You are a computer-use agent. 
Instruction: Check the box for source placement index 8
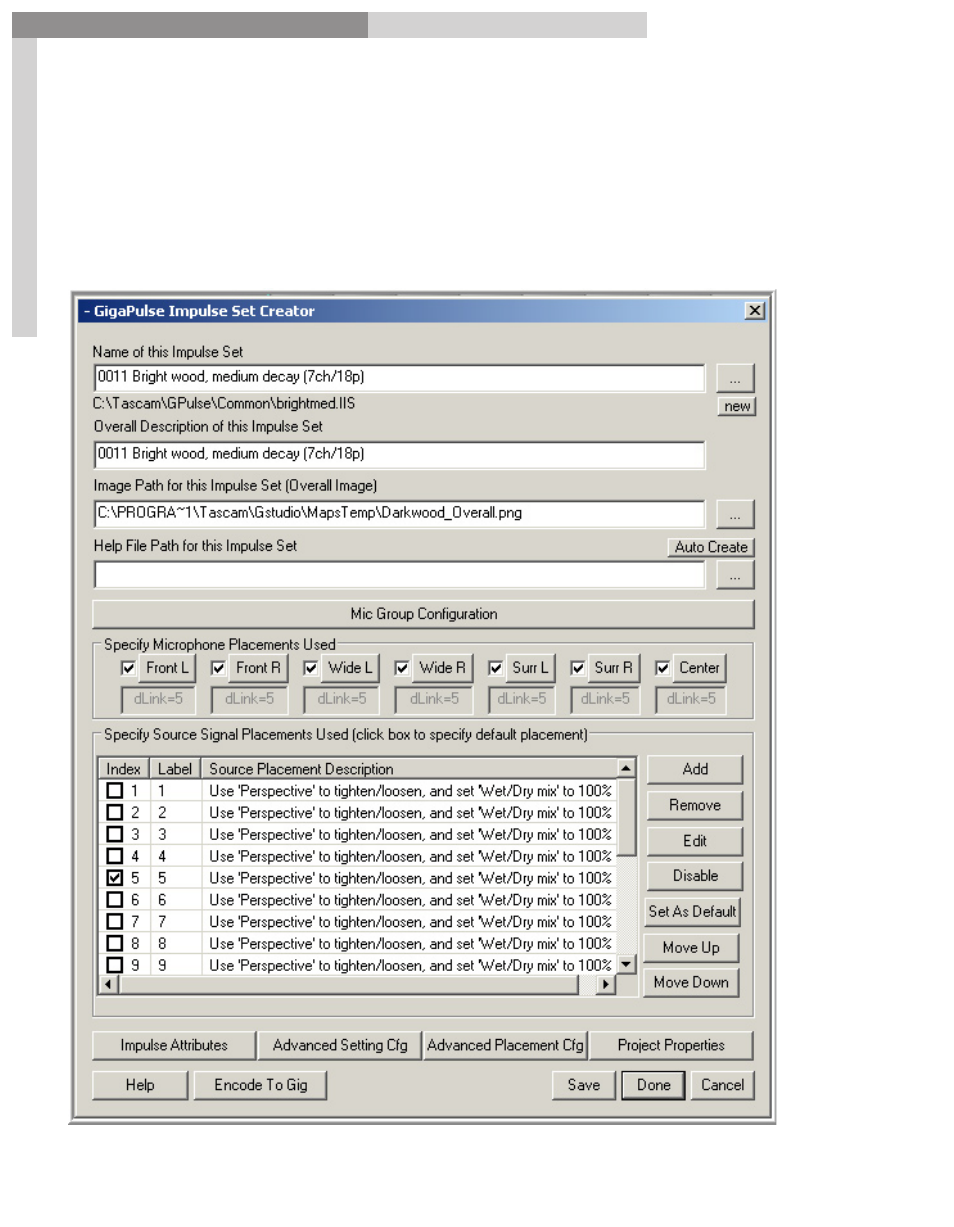click(115, 943)
